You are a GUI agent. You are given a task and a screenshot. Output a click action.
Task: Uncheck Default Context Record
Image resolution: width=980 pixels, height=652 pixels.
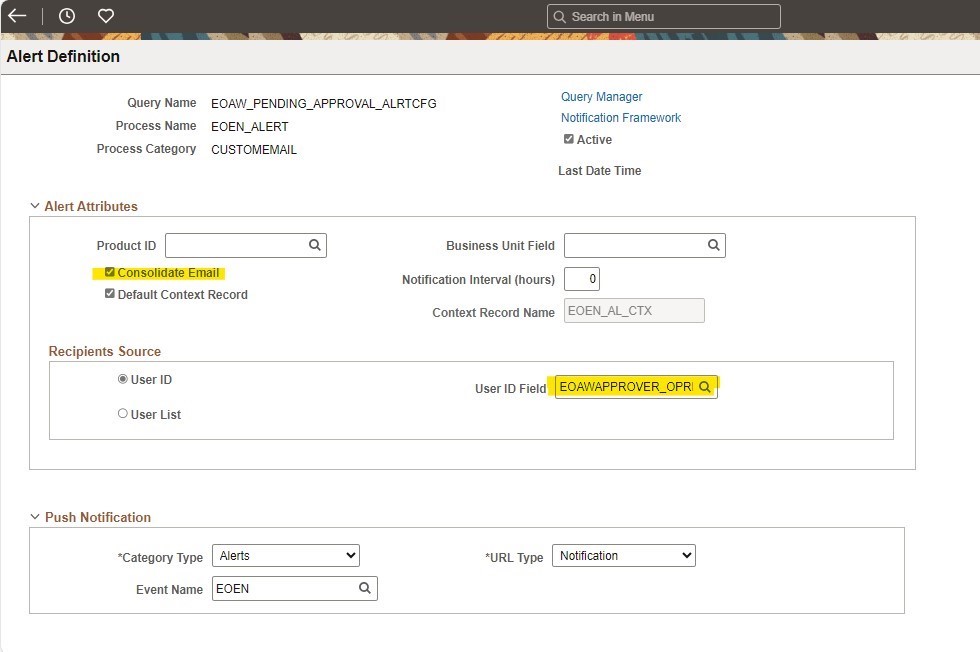point(110,292)
